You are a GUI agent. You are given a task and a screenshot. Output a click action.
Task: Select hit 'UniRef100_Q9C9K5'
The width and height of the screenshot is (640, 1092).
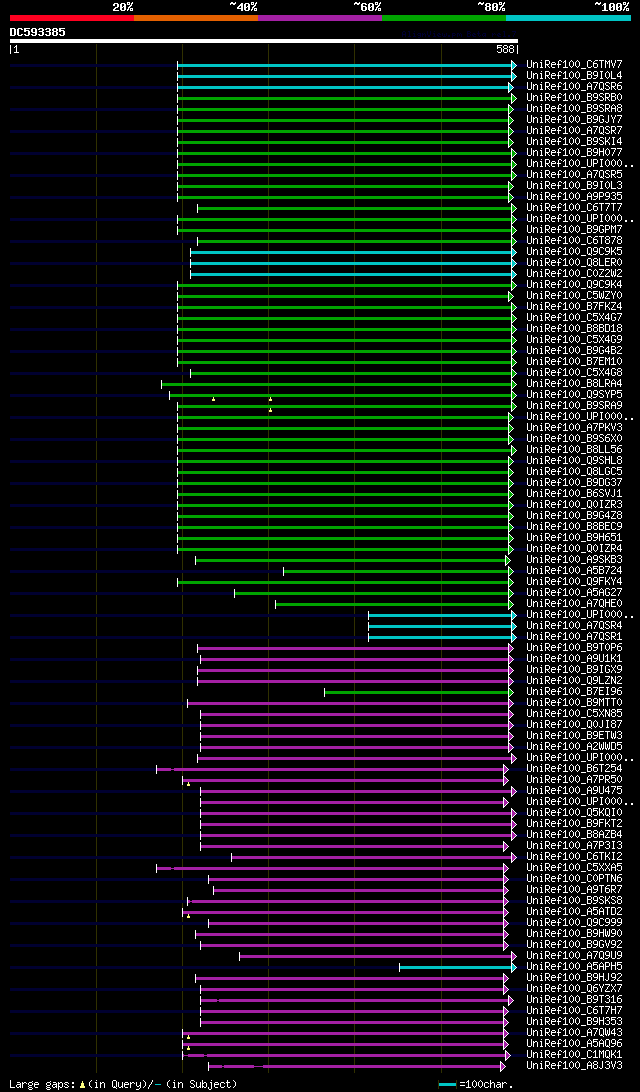coord(574,252)
